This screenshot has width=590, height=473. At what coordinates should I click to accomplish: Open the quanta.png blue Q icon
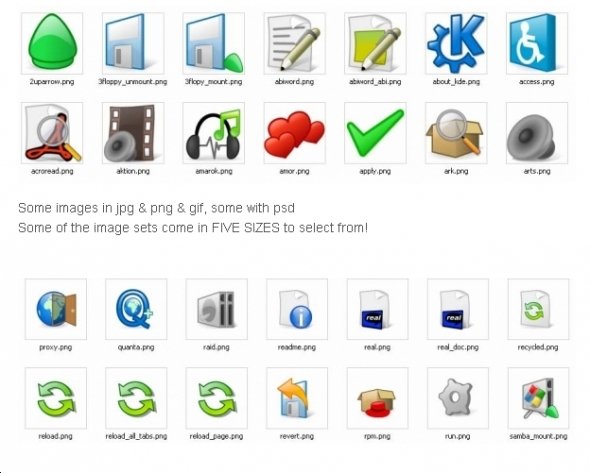(136, 309)
